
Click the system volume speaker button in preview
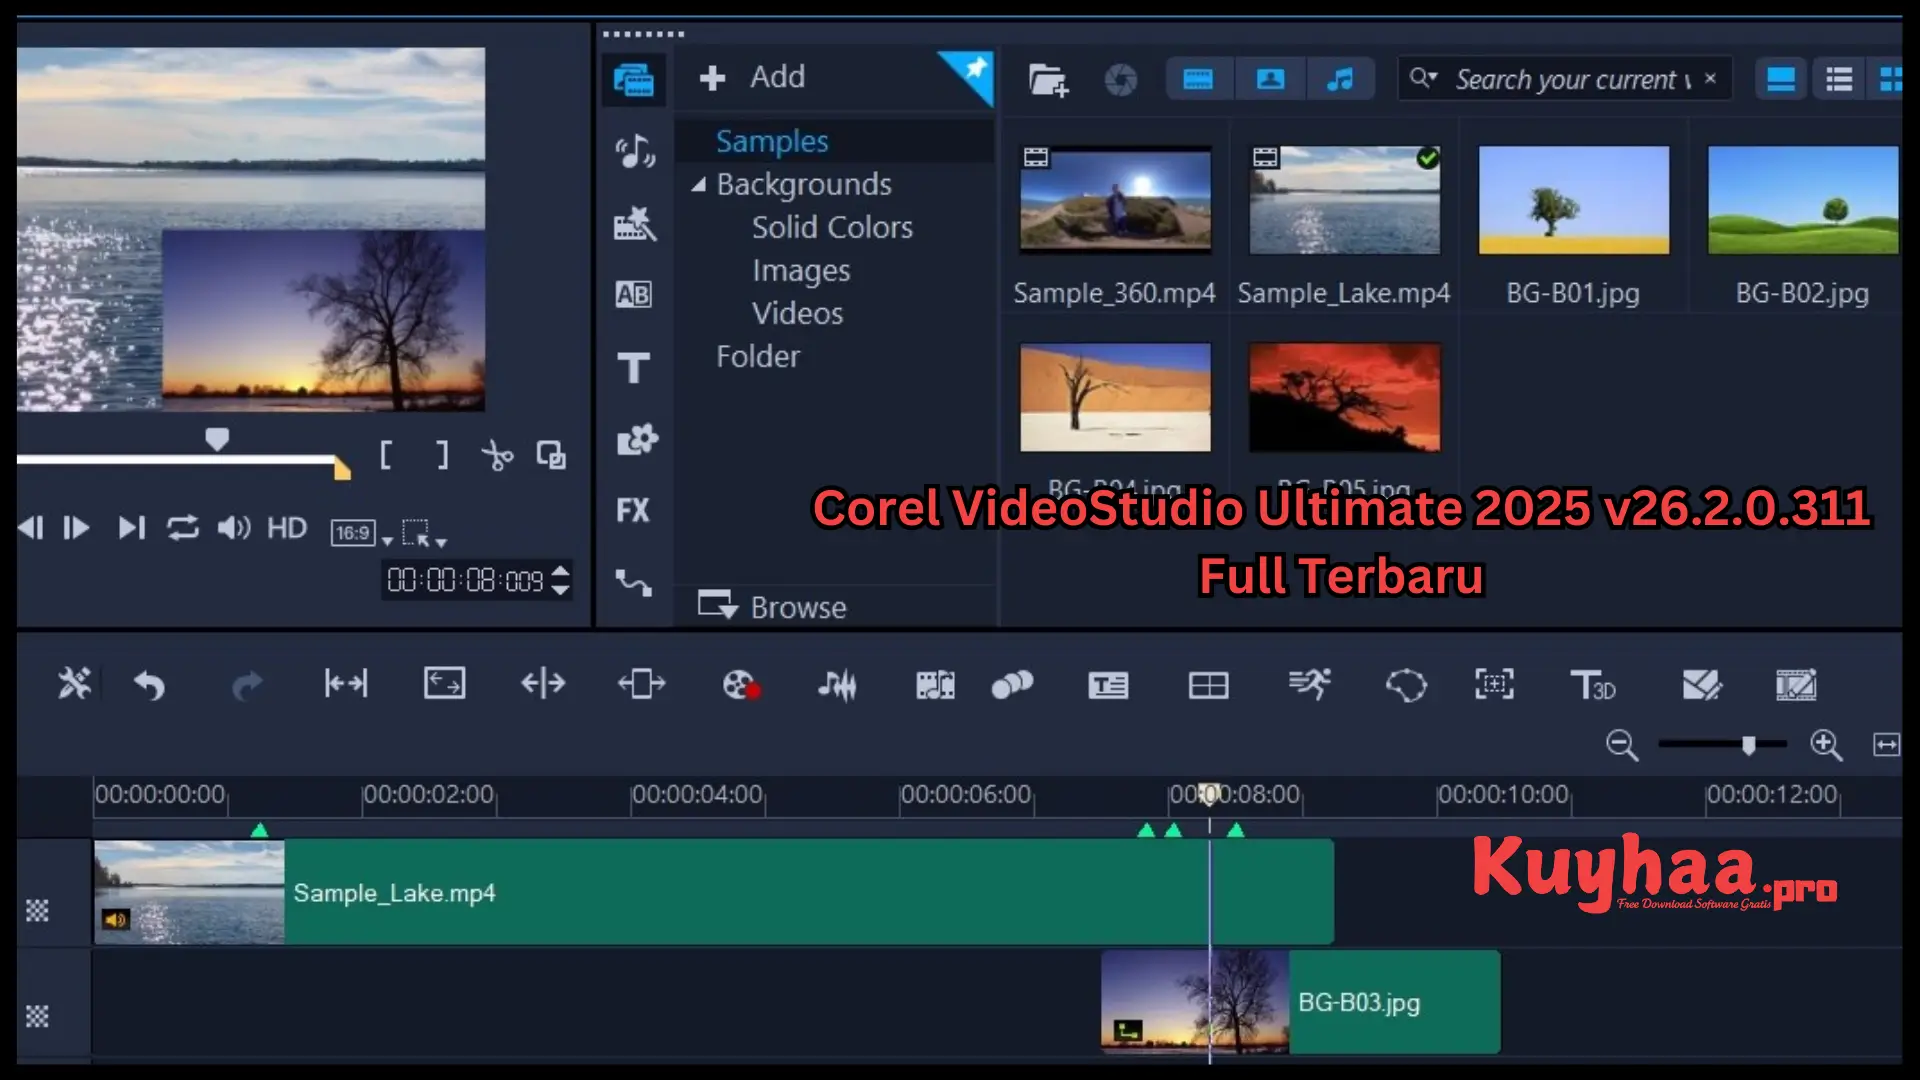(233, 528)
